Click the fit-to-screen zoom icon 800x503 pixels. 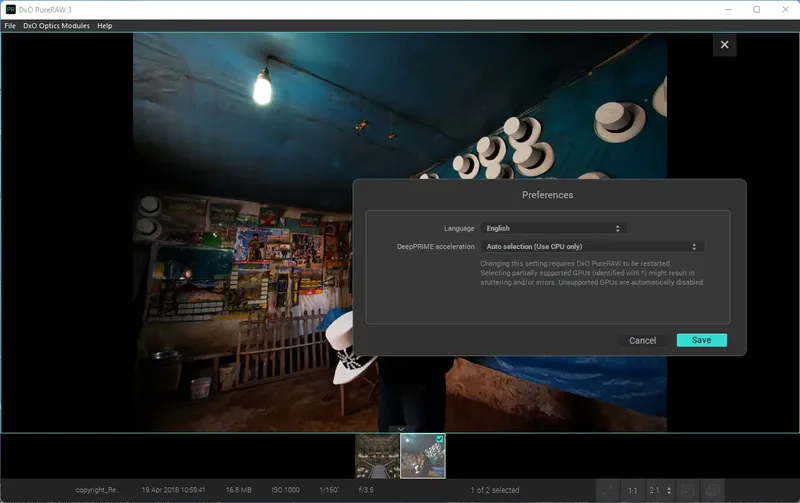click(606, 490)
